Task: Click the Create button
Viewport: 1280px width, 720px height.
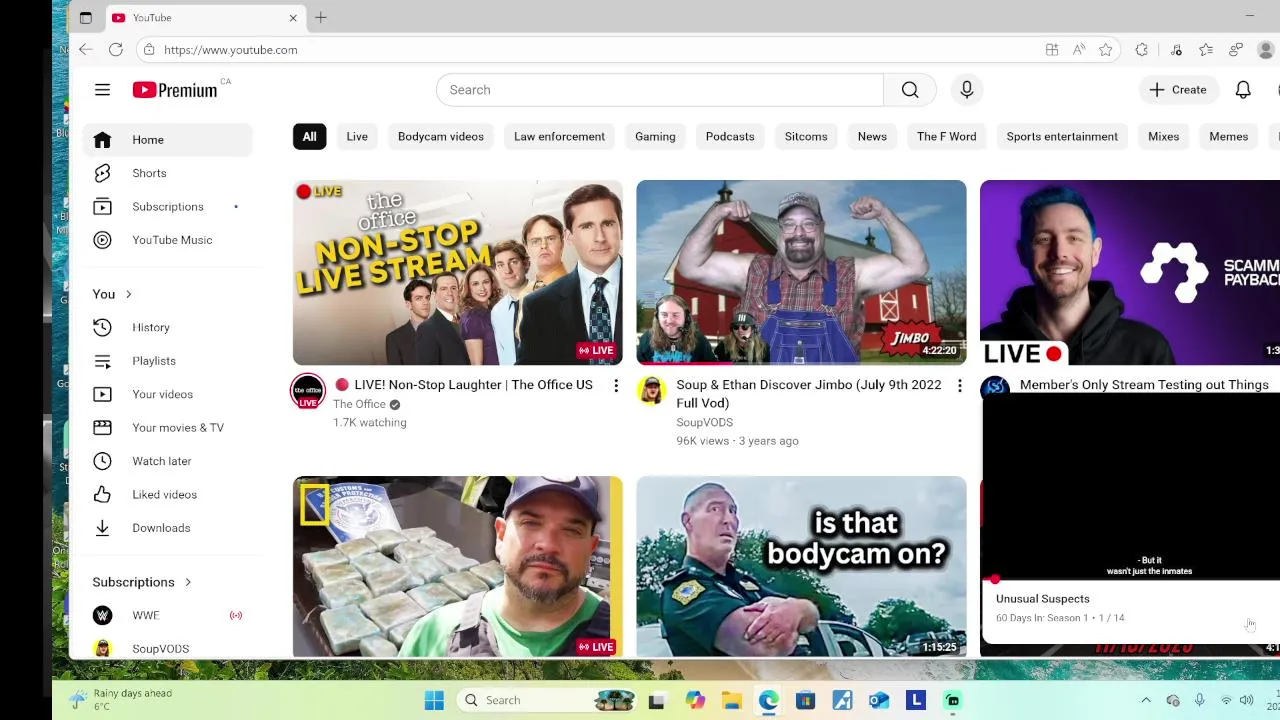Action: click(1179, 90)
